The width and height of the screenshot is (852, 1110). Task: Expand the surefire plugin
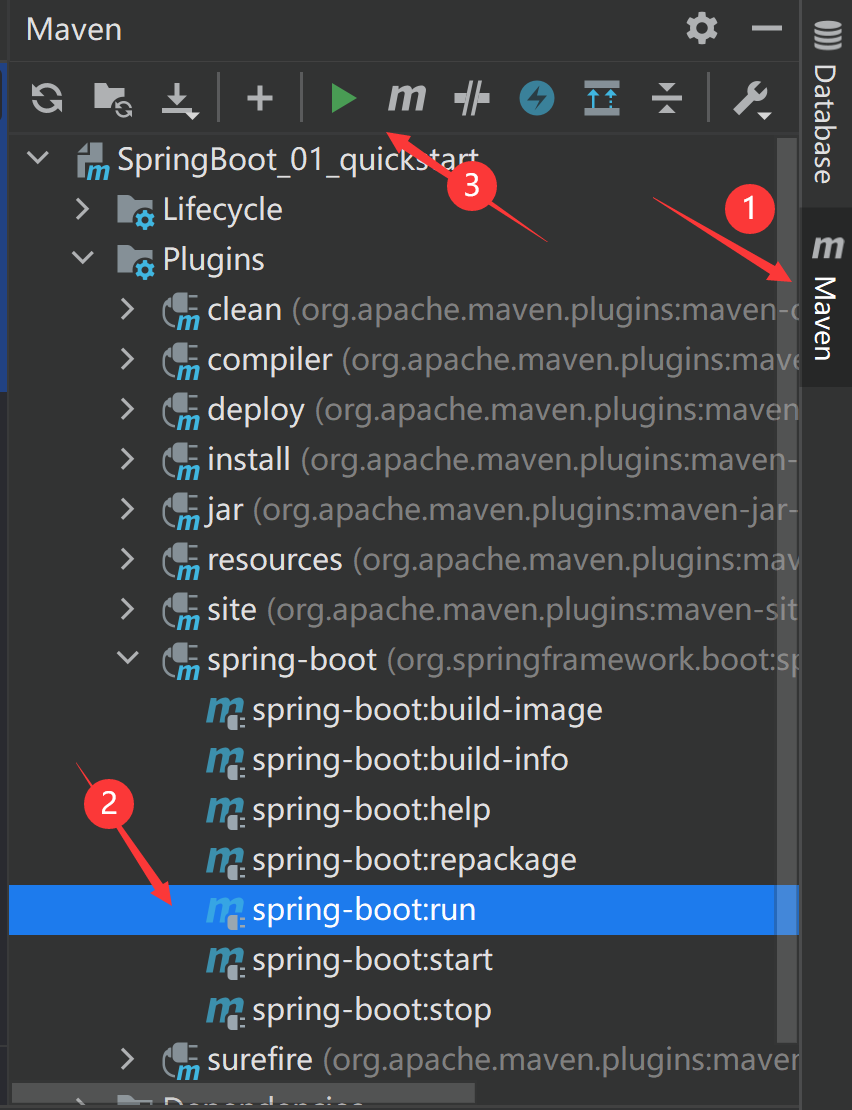127,1059
